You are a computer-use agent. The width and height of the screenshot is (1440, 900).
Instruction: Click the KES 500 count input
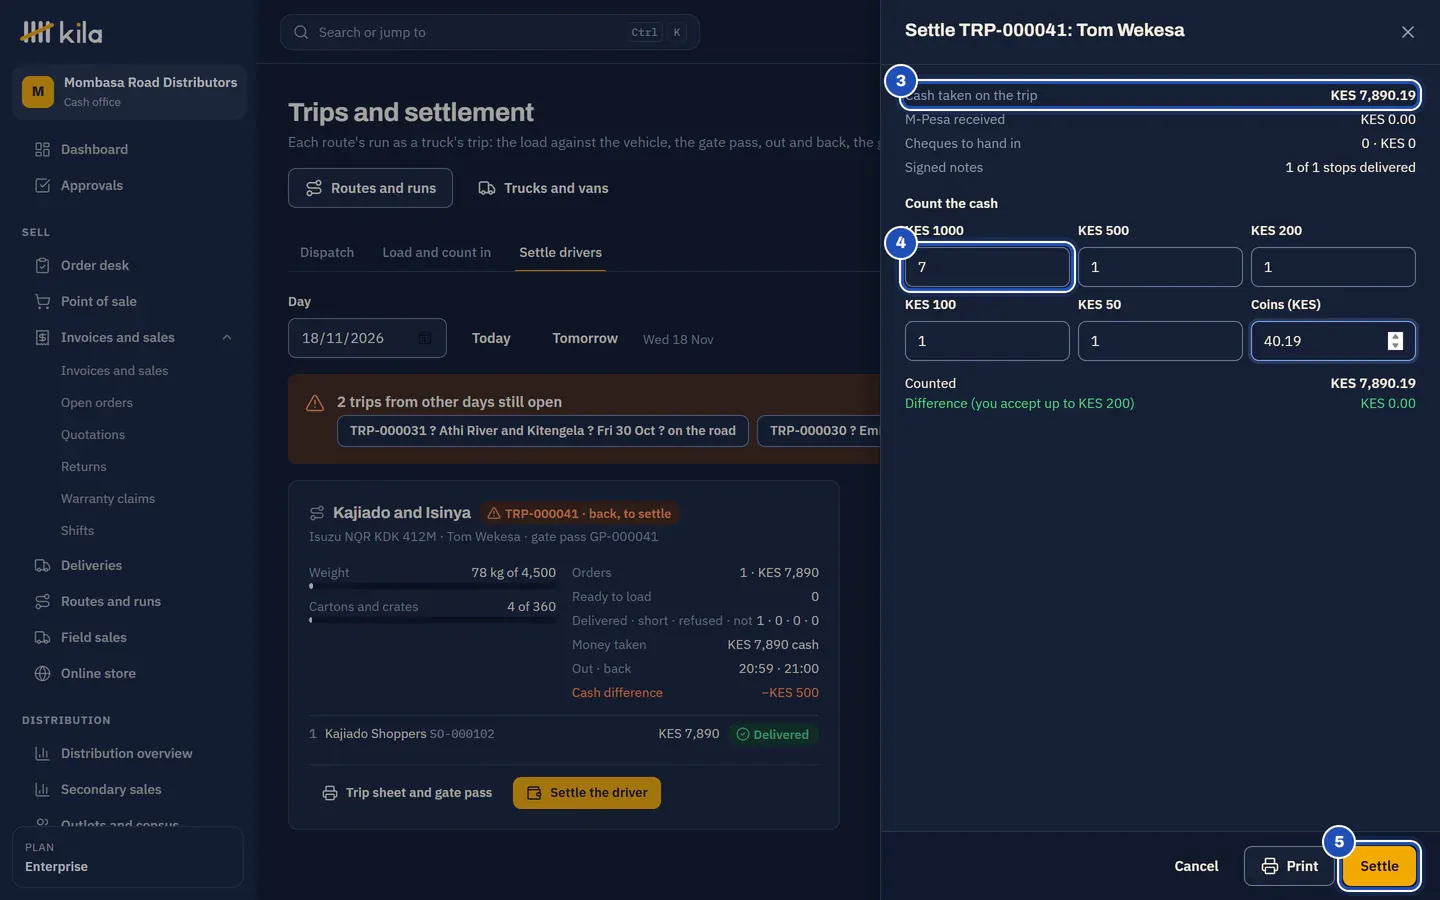pyautogui.click(x=1160, y=267)
